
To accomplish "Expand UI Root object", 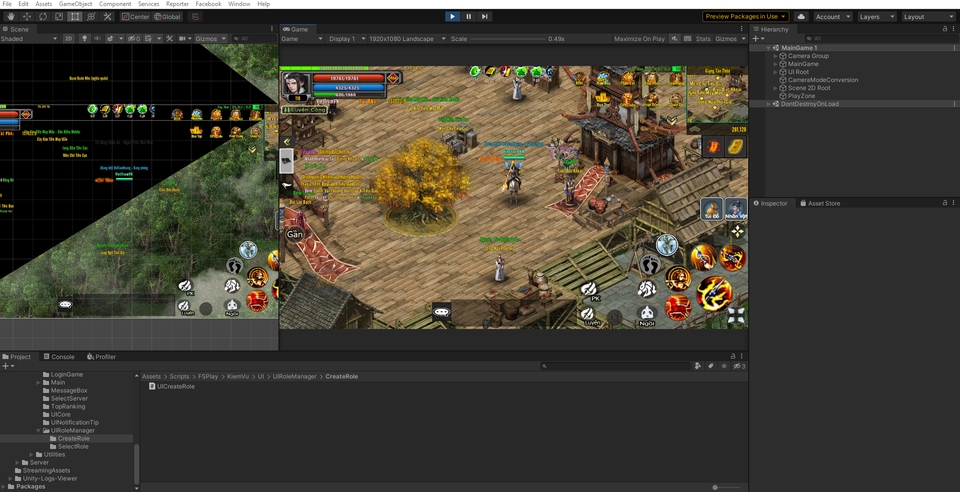I will point(775,72).
